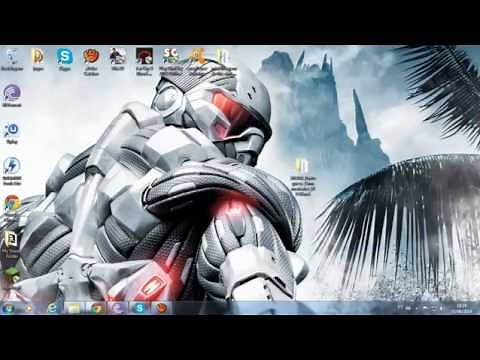
Task: Open Skype from the taskbar
Action: tap(139, 308)
